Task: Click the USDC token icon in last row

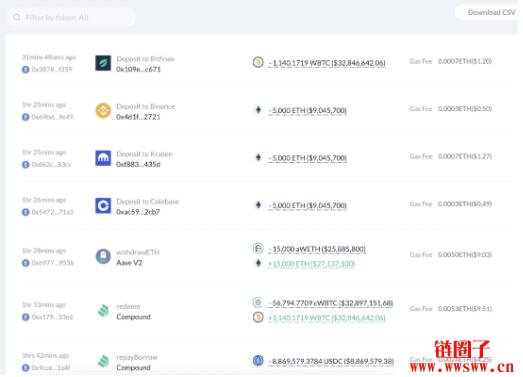Action: (258, 360)
